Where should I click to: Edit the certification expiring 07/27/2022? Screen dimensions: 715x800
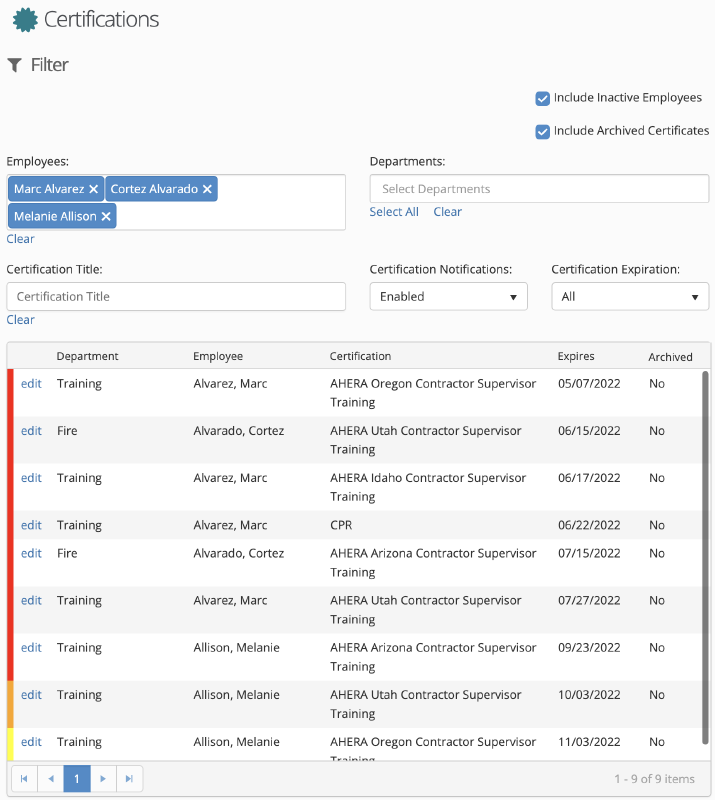coord(31,601)
